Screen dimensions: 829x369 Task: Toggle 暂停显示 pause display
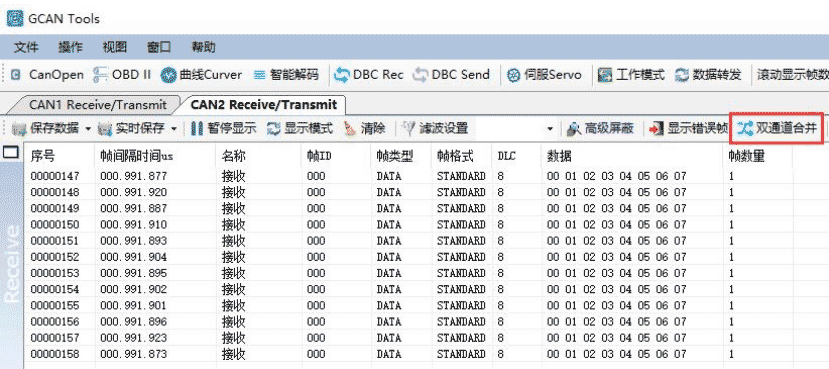(223, 128)
